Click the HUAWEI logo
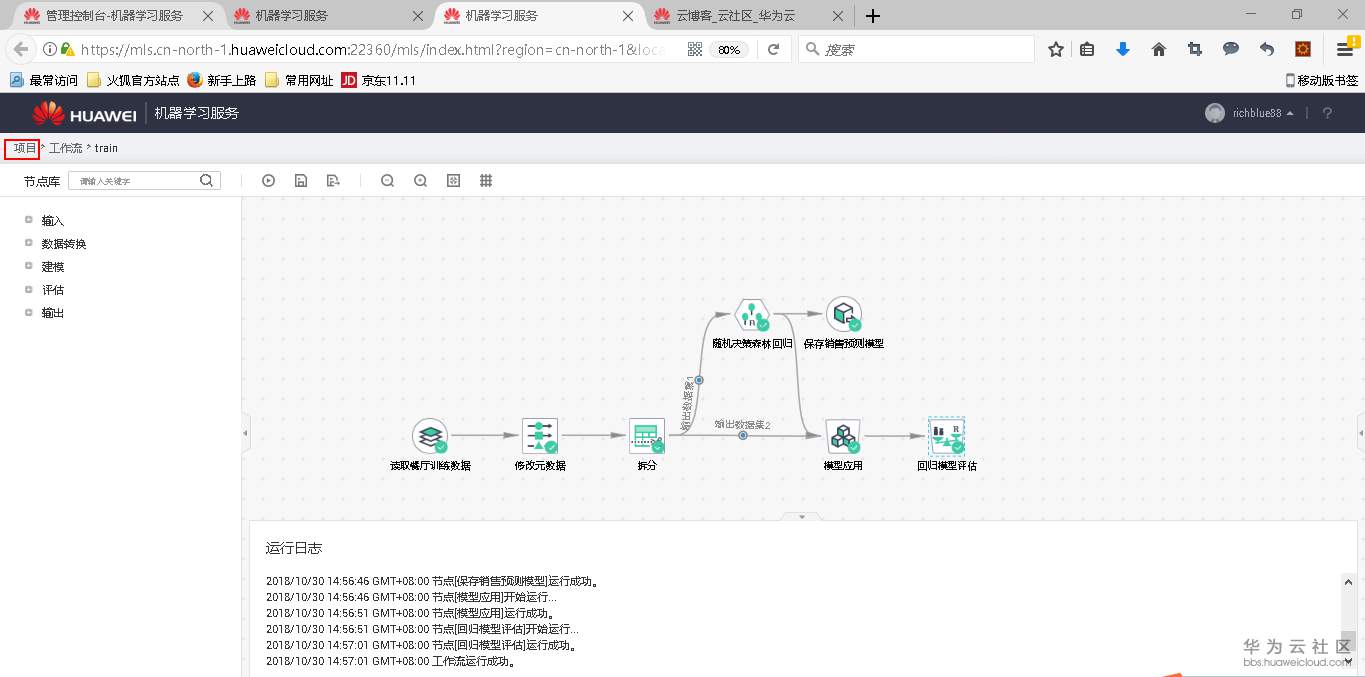The image size is (1365, 677). tap(84, 113)
